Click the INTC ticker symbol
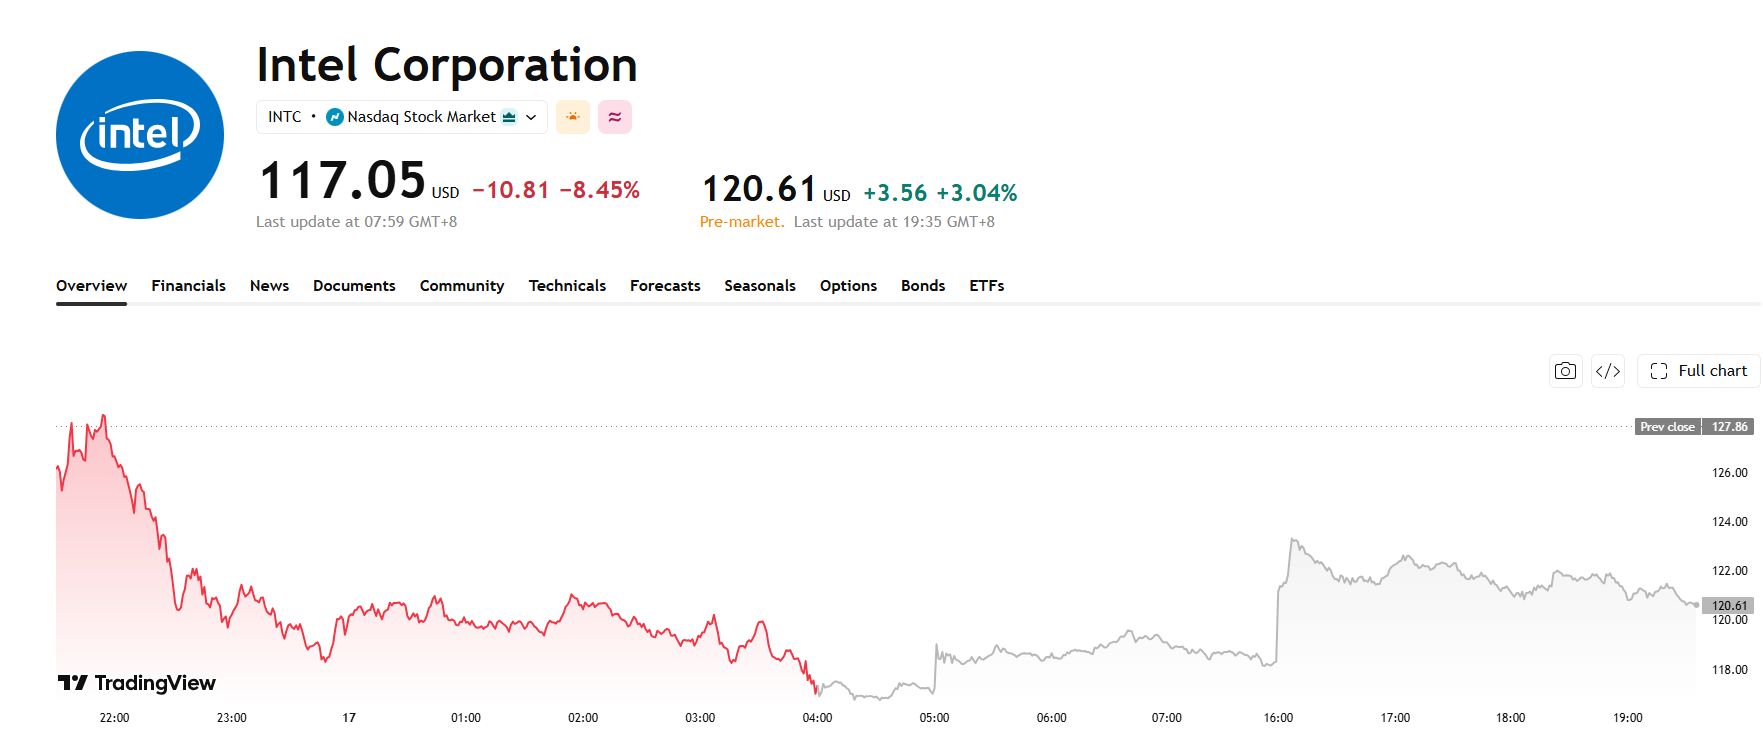The image size is (1763, 735). click(285, 117)
